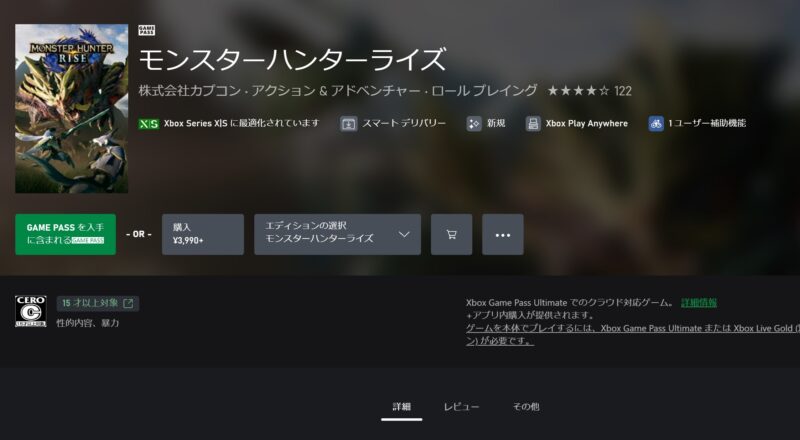Image resolution: width=800 pixels, height=440 pixels.
Task: Click the 性的内容、暴力 content descriptor text
Action: (x=88, y=323)
